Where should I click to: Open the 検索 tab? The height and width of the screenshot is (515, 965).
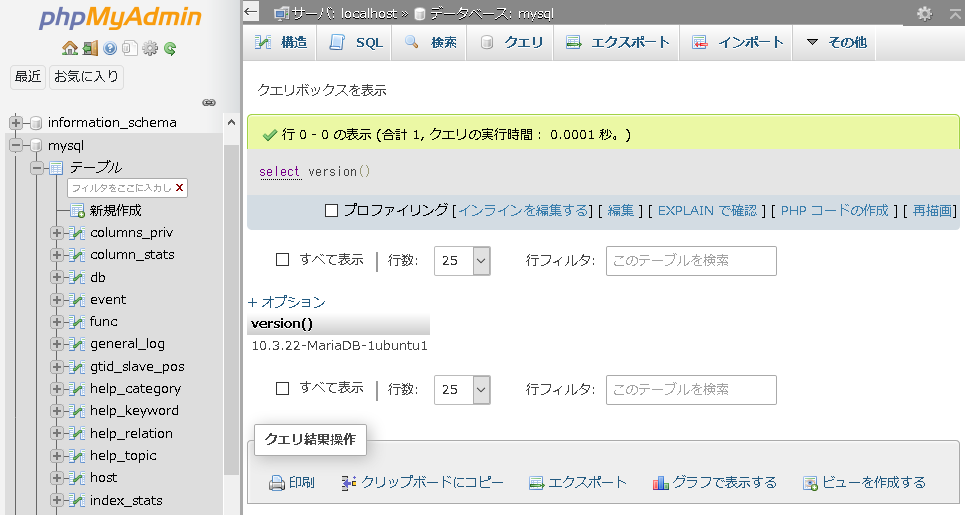point(430,42)
